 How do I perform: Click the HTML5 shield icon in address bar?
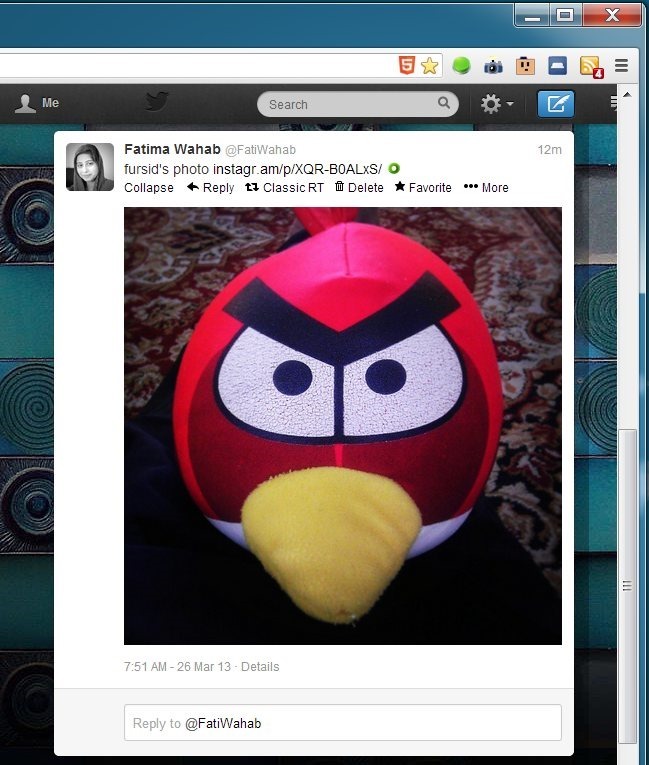click(x=406, y=65)
